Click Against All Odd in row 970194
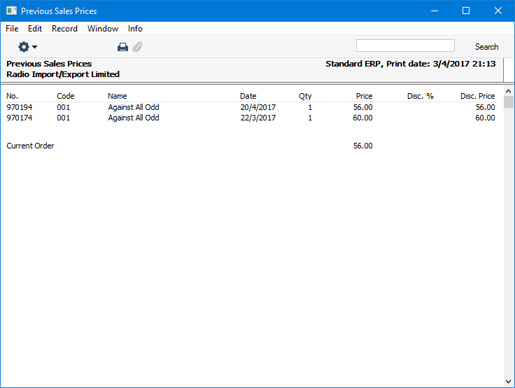 pos(133,107)
